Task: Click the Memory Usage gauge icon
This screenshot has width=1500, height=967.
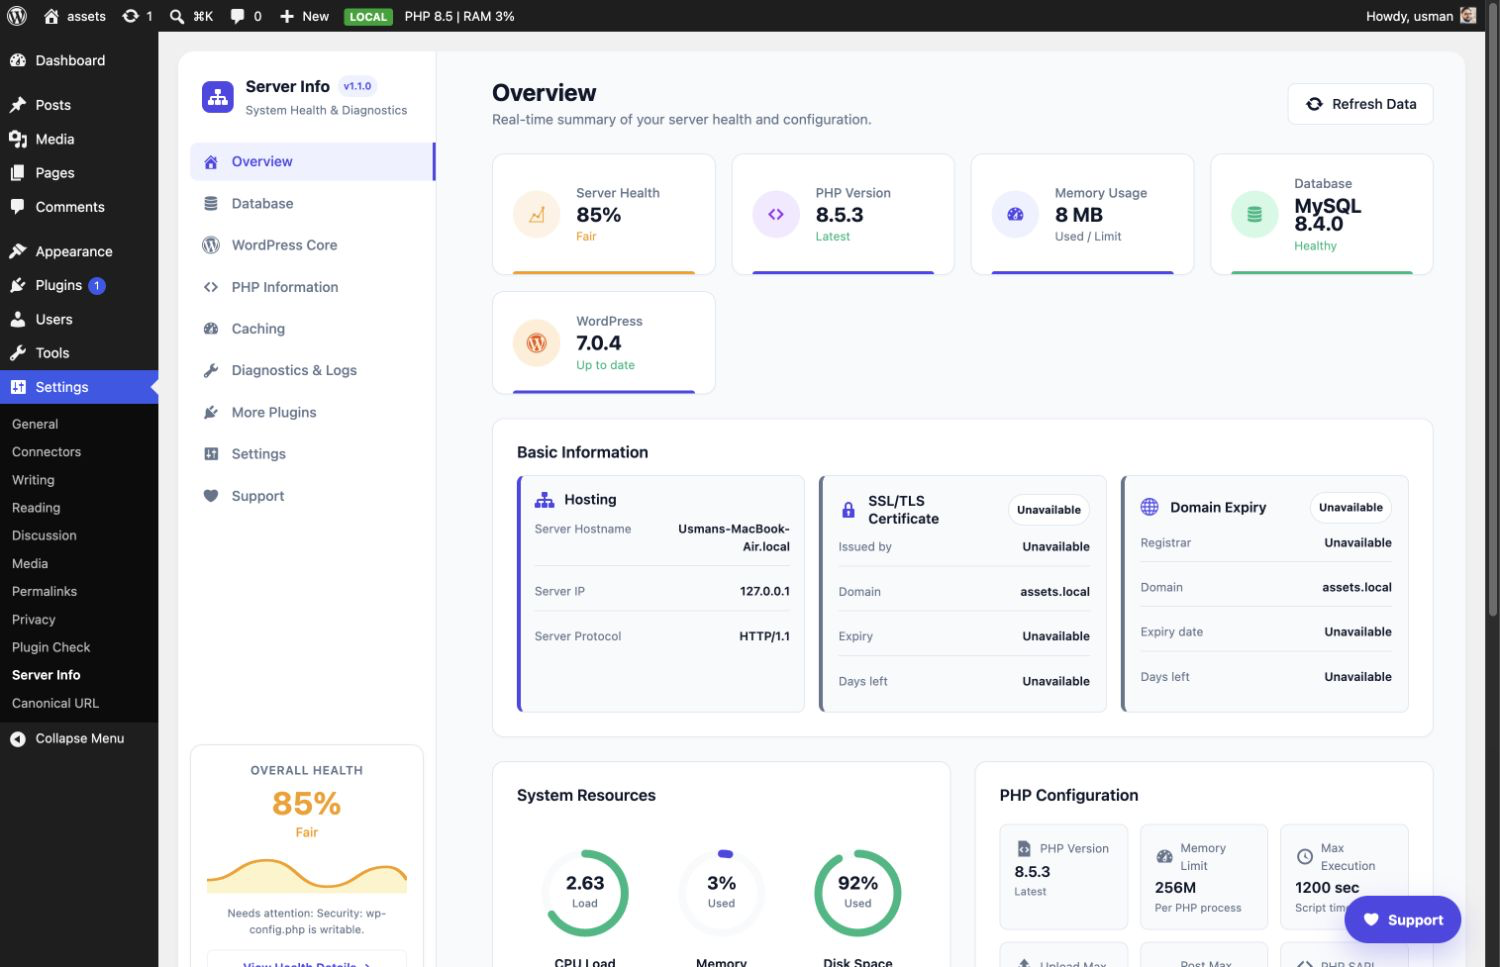Action: (1015, 214)
